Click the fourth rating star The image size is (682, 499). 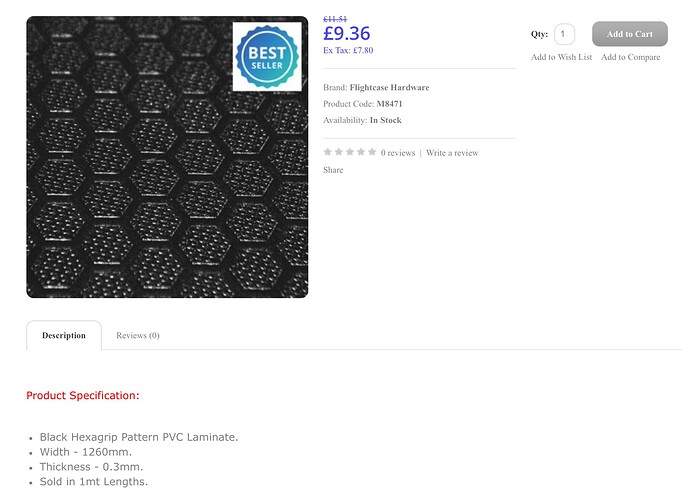coord(361,152)
